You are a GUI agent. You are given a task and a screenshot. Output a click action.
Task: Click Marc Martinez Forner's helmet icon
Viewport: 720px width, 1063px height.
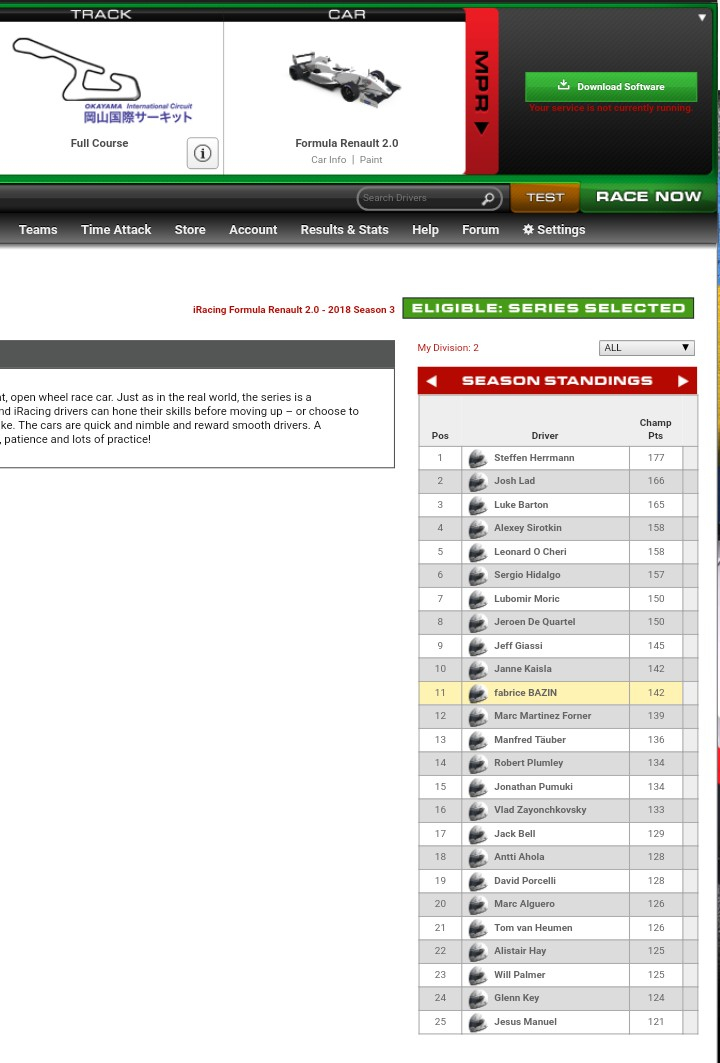(478, 716)
